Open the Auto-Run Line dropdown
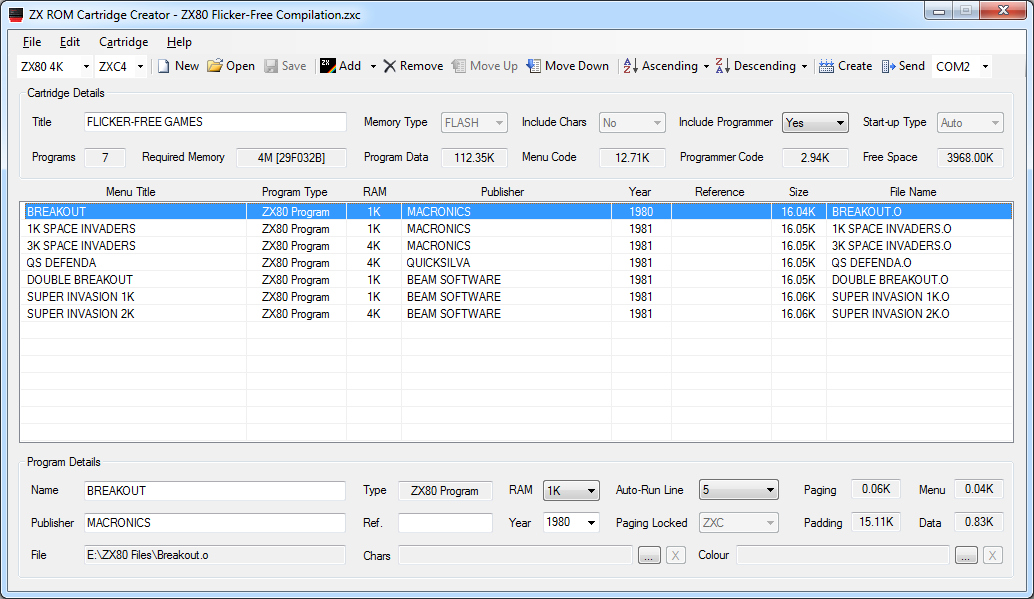This screenshot has width=1034, height=599. point(739,489)
